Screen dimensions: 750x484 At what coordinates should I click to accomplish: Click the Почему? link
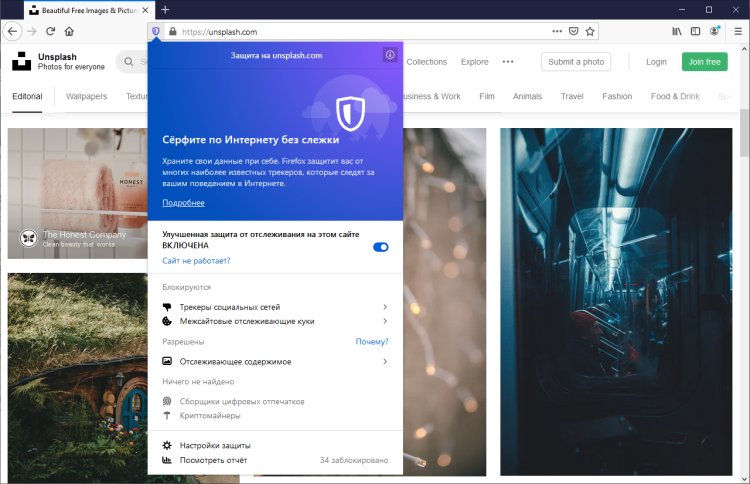pyautogui.click(x=372, y=341)
